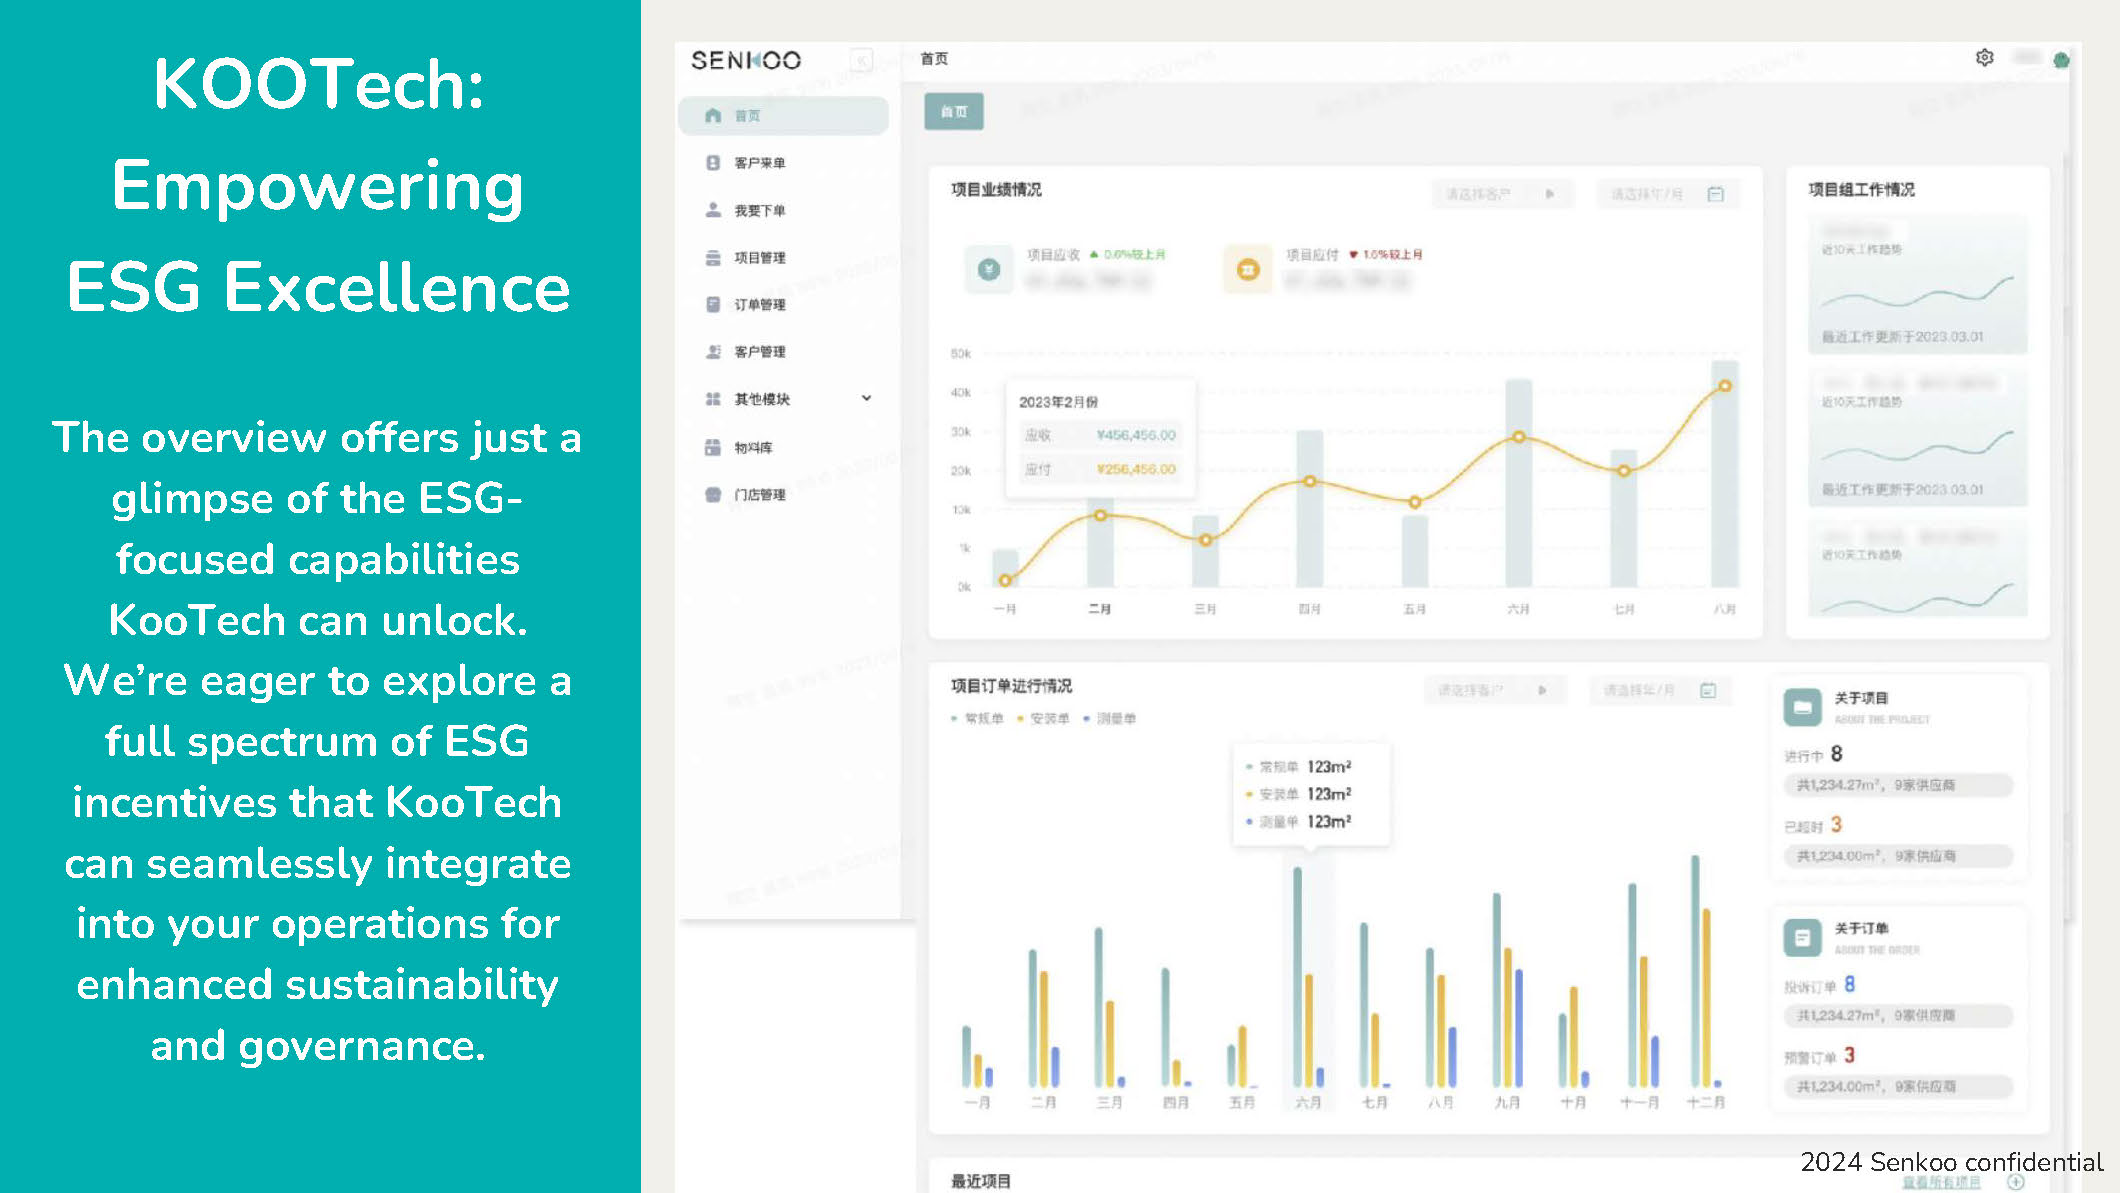
Task: Open year/month picker in 项目订单进行情况 panel
Action: coord(1658,690)
